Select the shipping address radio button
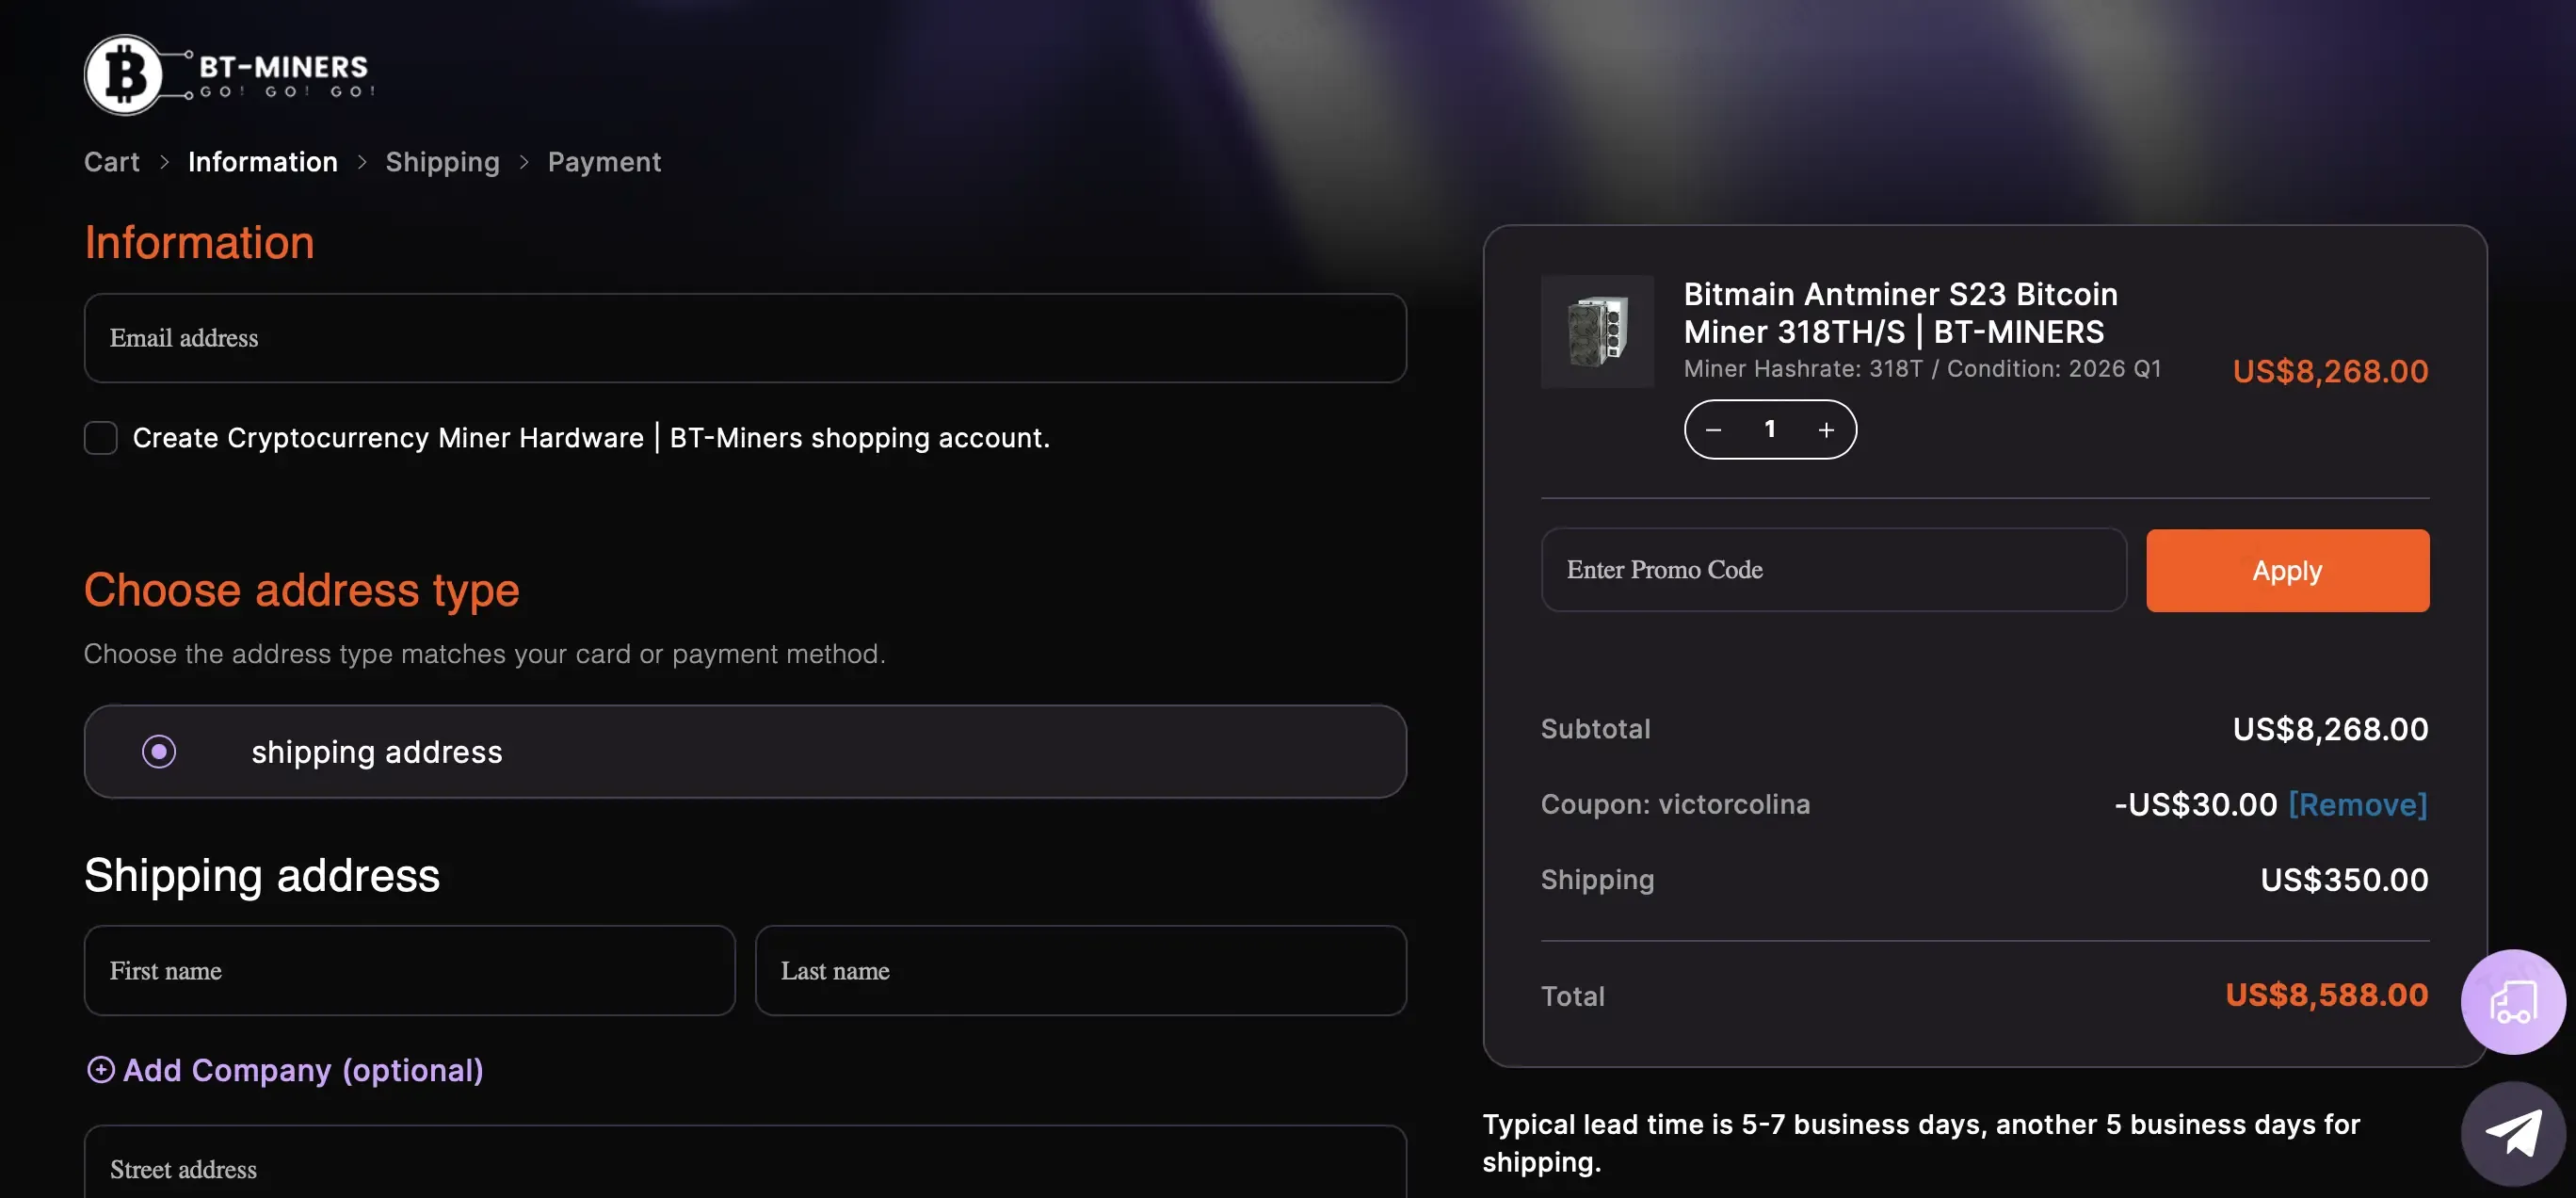This screenshot has width=2576, height=1198. pyautogui.click(x=159, y=751)
